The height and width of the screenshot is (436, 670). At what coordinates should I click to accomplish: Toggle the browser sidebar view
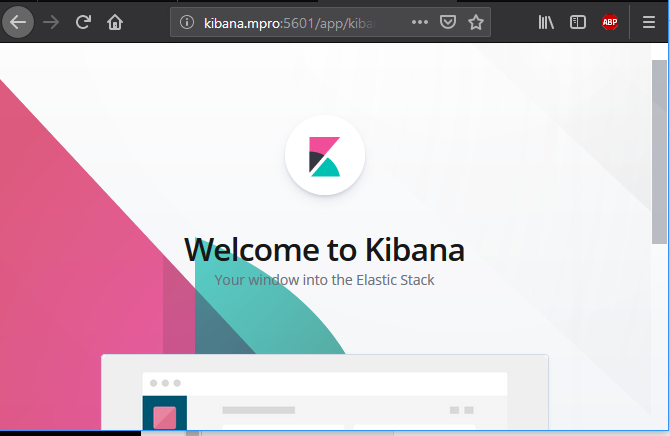click(578, 22)
